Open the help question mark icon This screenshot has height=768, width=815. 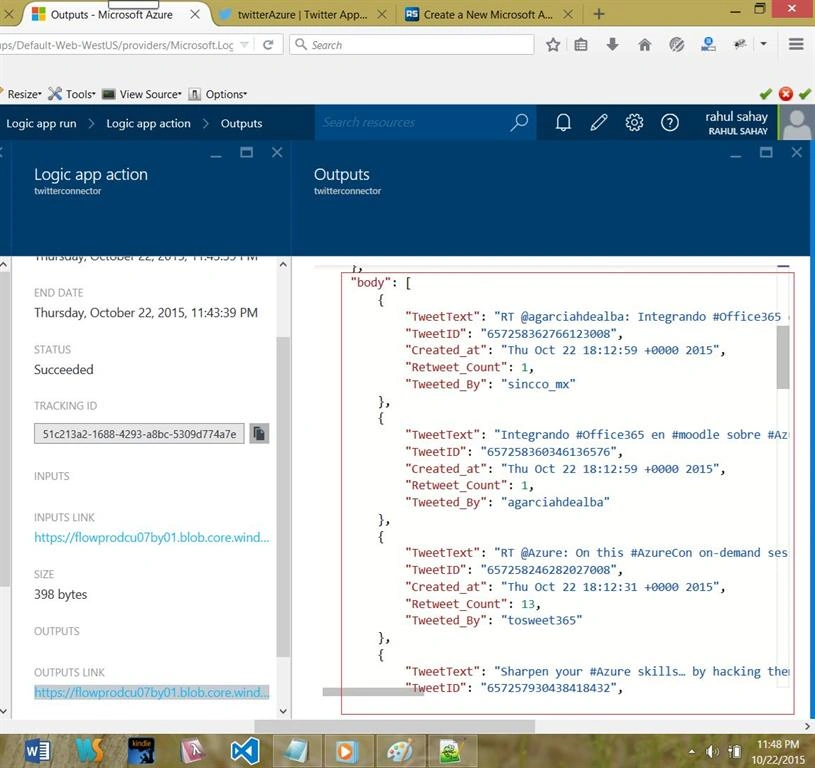(x=669, y=123)
